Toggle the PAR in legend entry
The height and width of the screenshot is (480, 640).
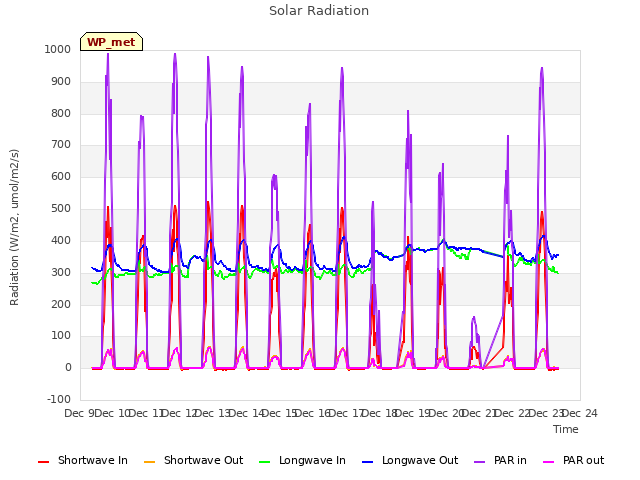pyautogui.click(x=500, y=460)
